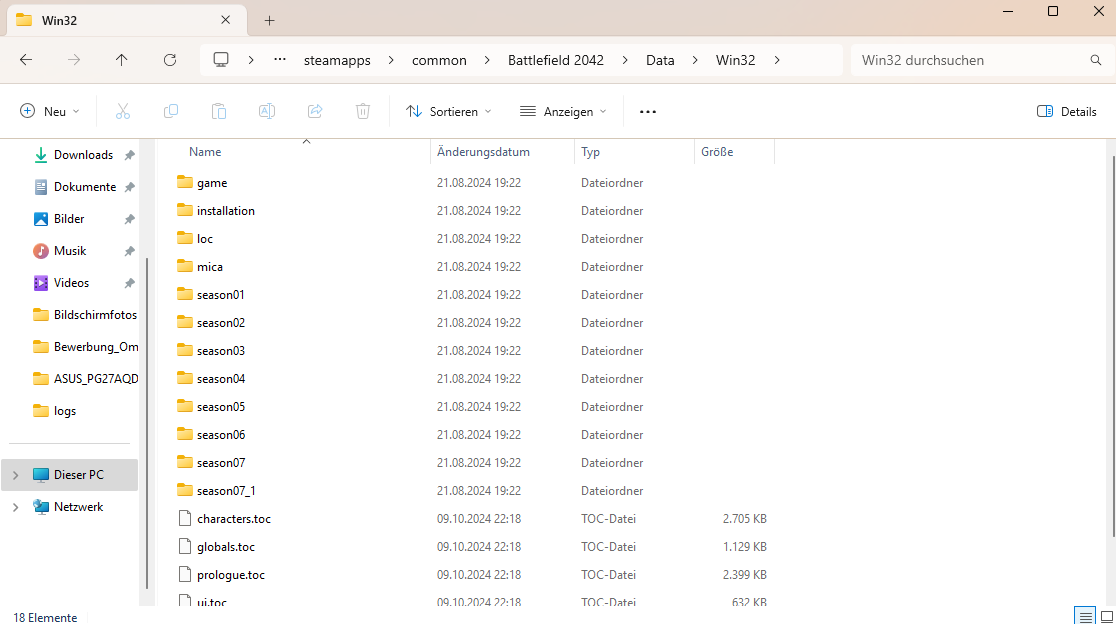The width and height of the screenshot is (1116, 624).
Task: Click the forward navigation arrow
Action: click(74, 60)
